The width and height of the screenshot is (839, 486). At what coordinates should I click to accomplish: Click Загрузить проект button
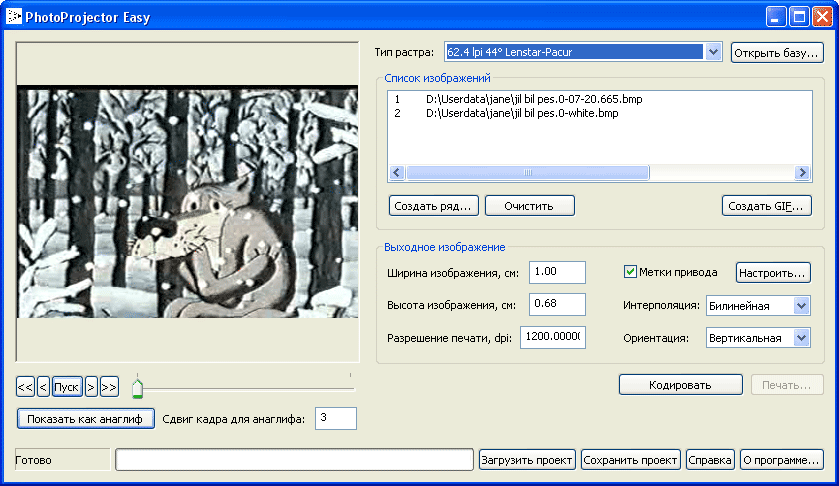tap(527, 460)
